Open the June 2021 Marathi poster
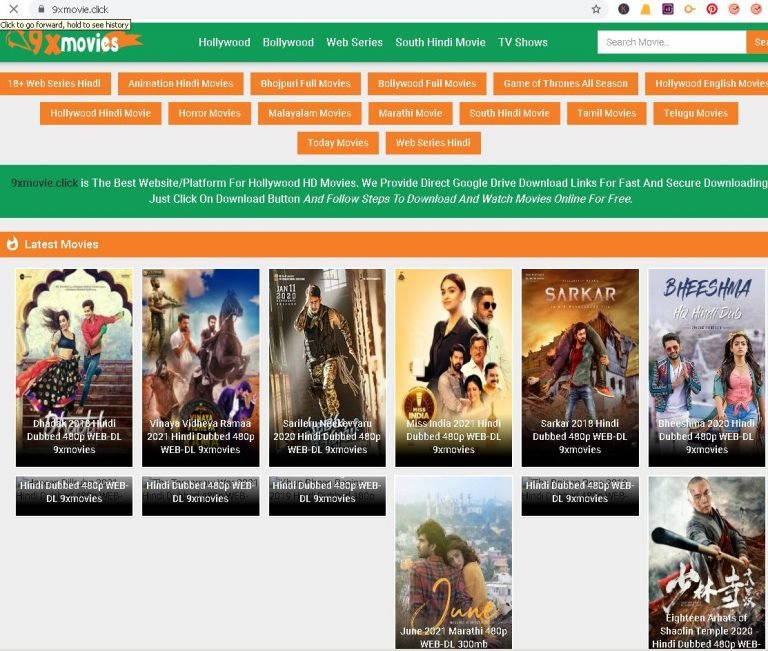This screenshot has height=651, width=768. [454, 562]
